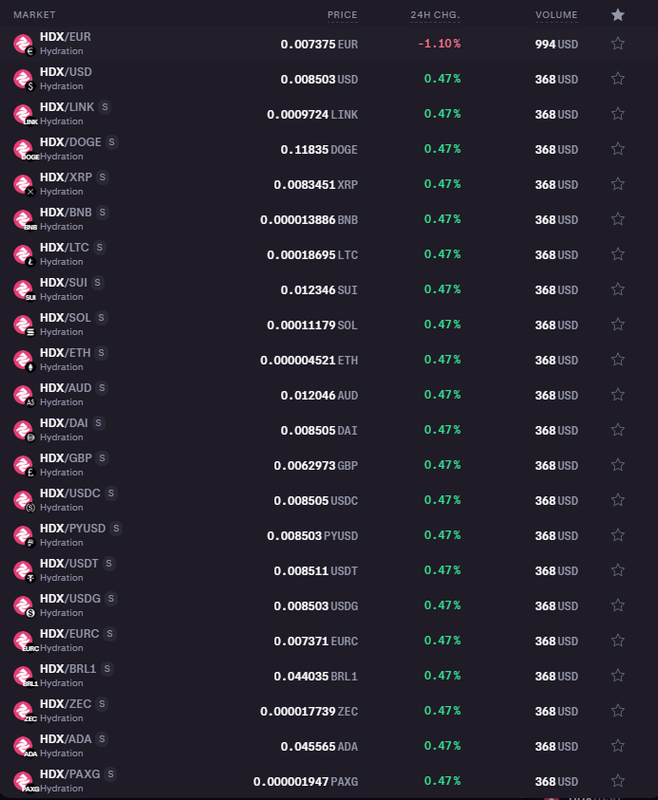Favorite the HDX/USD pair with star
The image size is (658, 800).
click(x=618, y=79)
